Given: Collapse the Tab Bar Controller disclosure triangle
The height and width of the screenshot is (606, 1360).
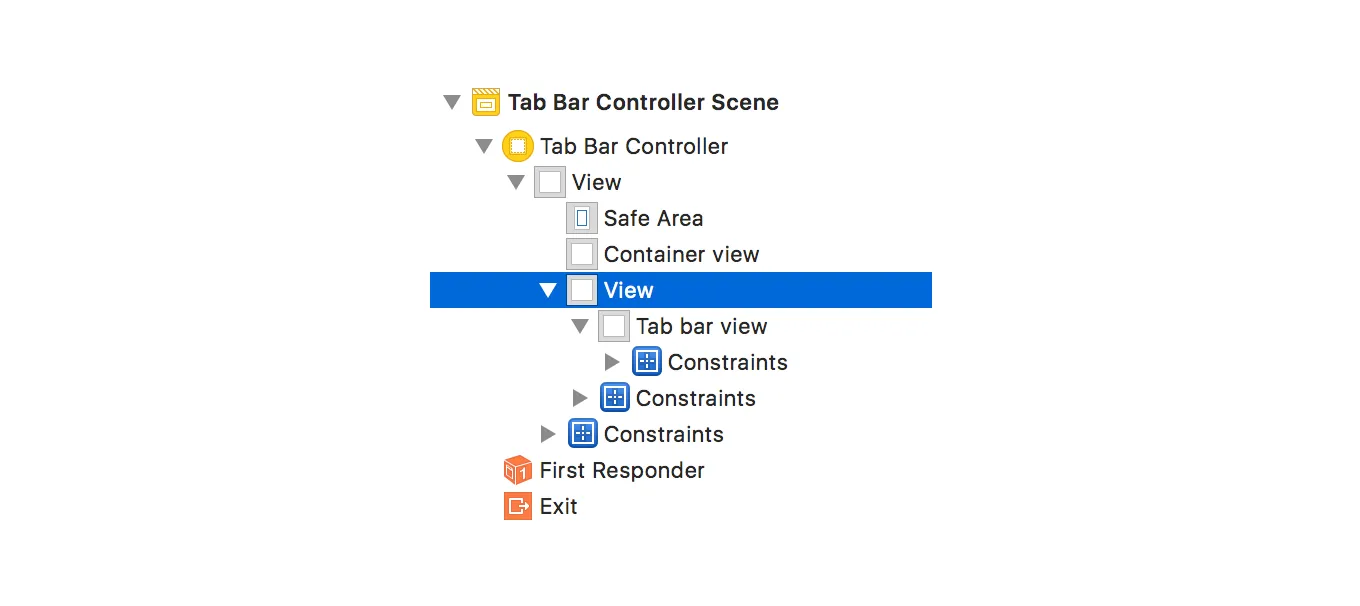Looking at the screenshot, I should point(484,146).
